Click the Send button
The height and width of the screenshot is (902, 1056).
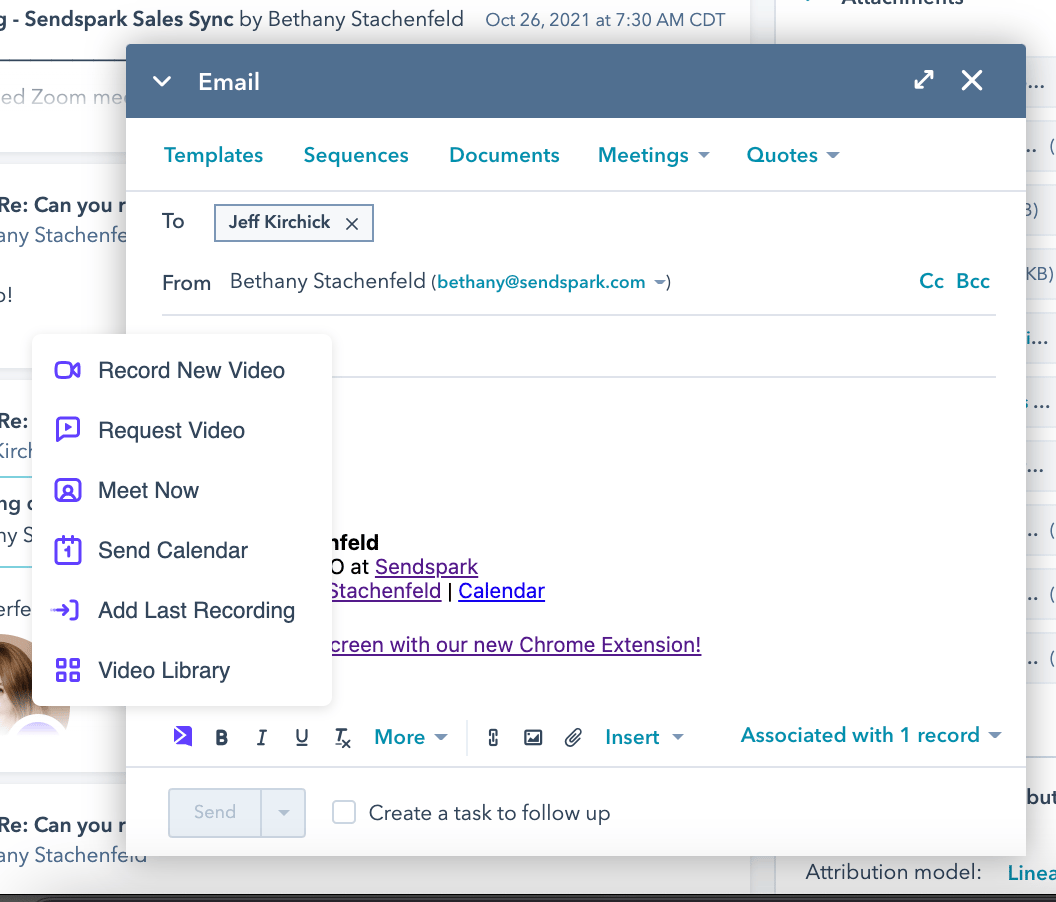click(215, 812)
